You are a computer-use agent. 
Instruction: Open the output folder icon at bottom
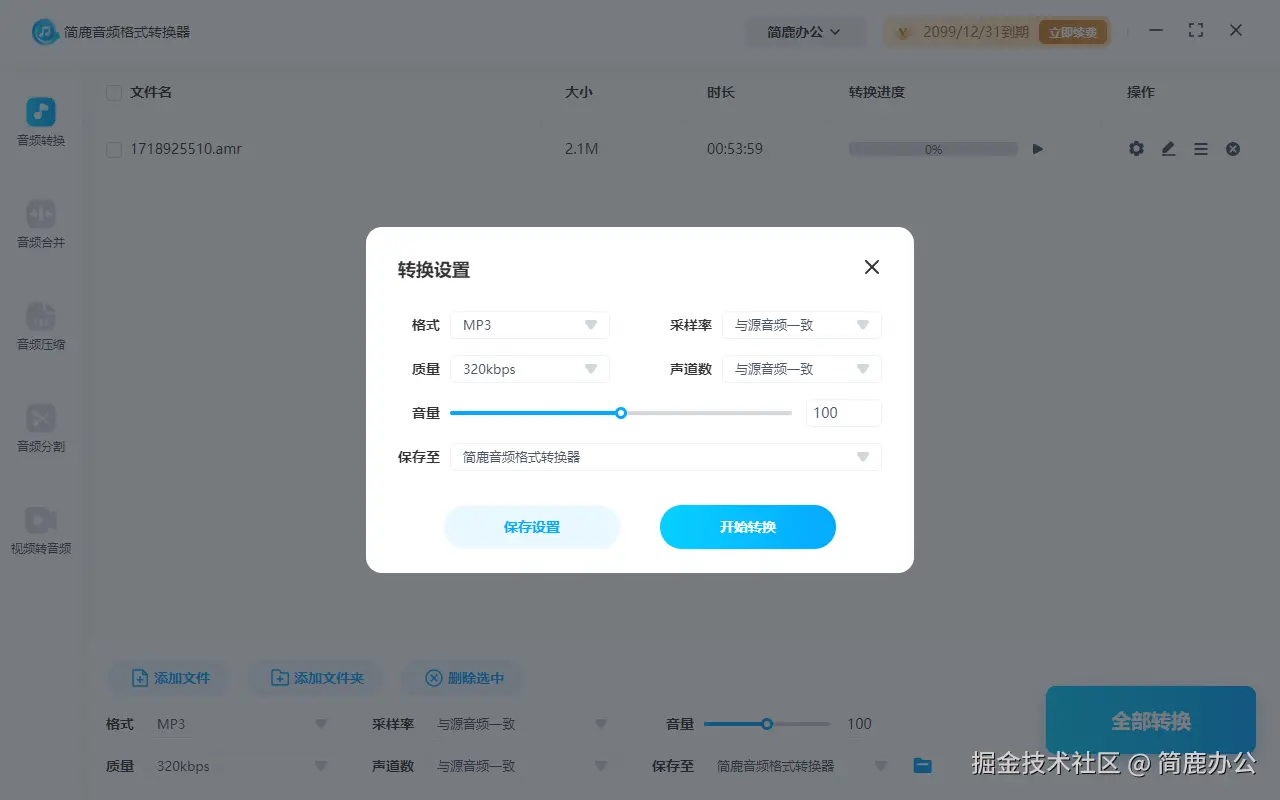pyautogui.click(x=922, y=766)
